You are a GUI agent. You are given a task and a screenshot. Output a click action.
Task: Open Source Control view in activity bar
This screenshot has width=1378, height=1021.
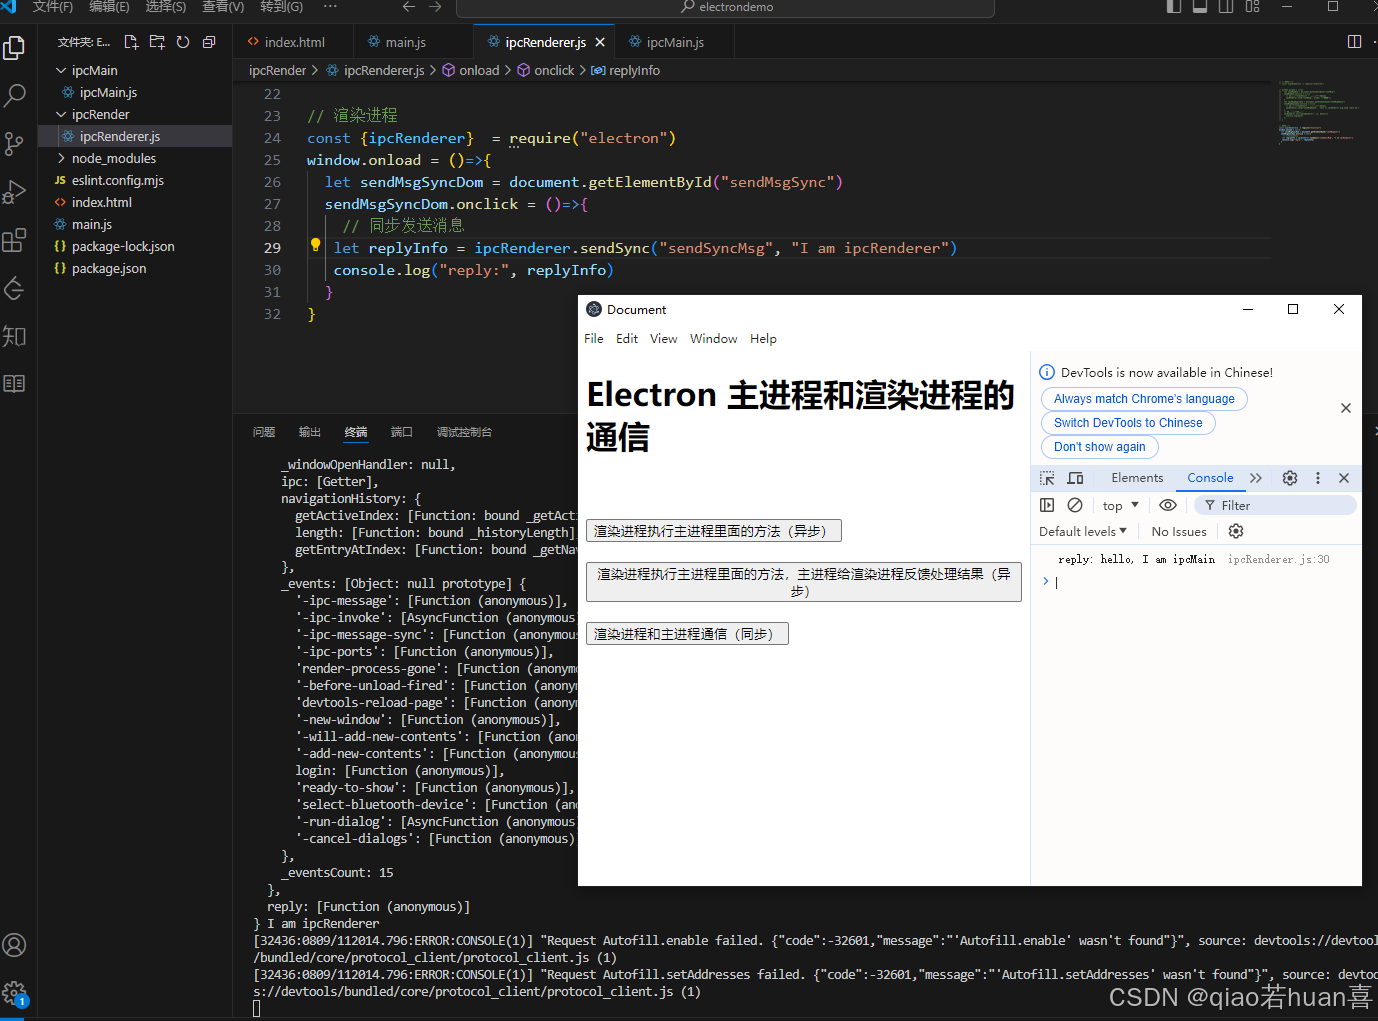tap(14, 144)
